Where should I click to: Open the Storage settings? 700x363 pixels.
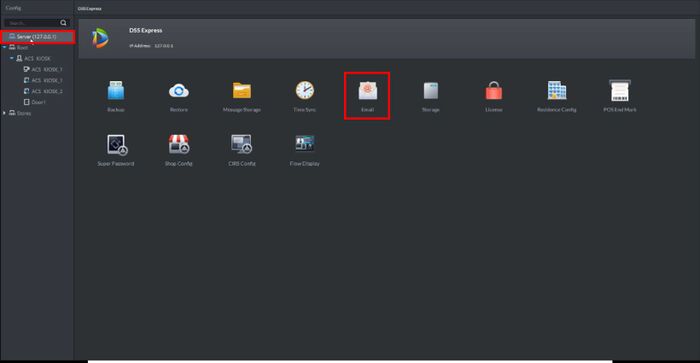430,96
